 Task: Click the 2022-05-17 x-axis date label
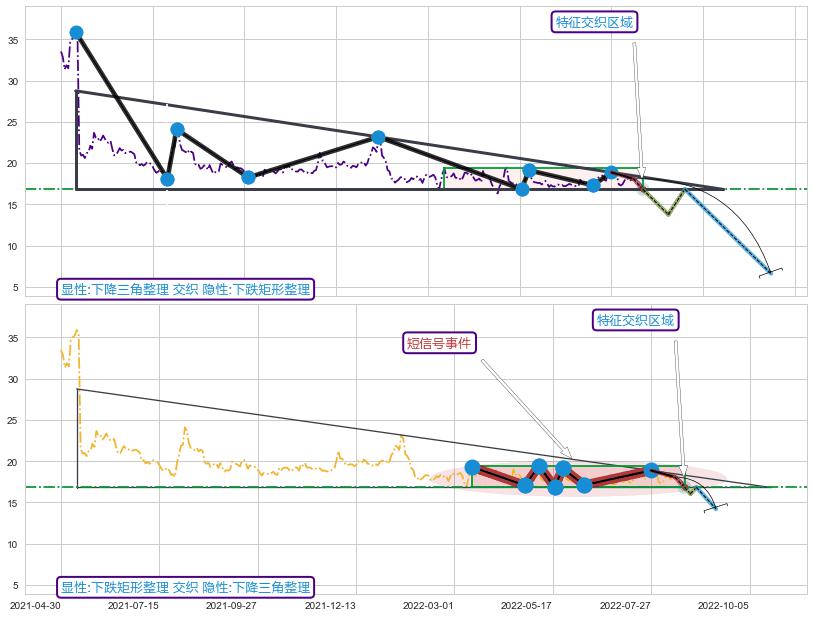(x=527, y=605)
